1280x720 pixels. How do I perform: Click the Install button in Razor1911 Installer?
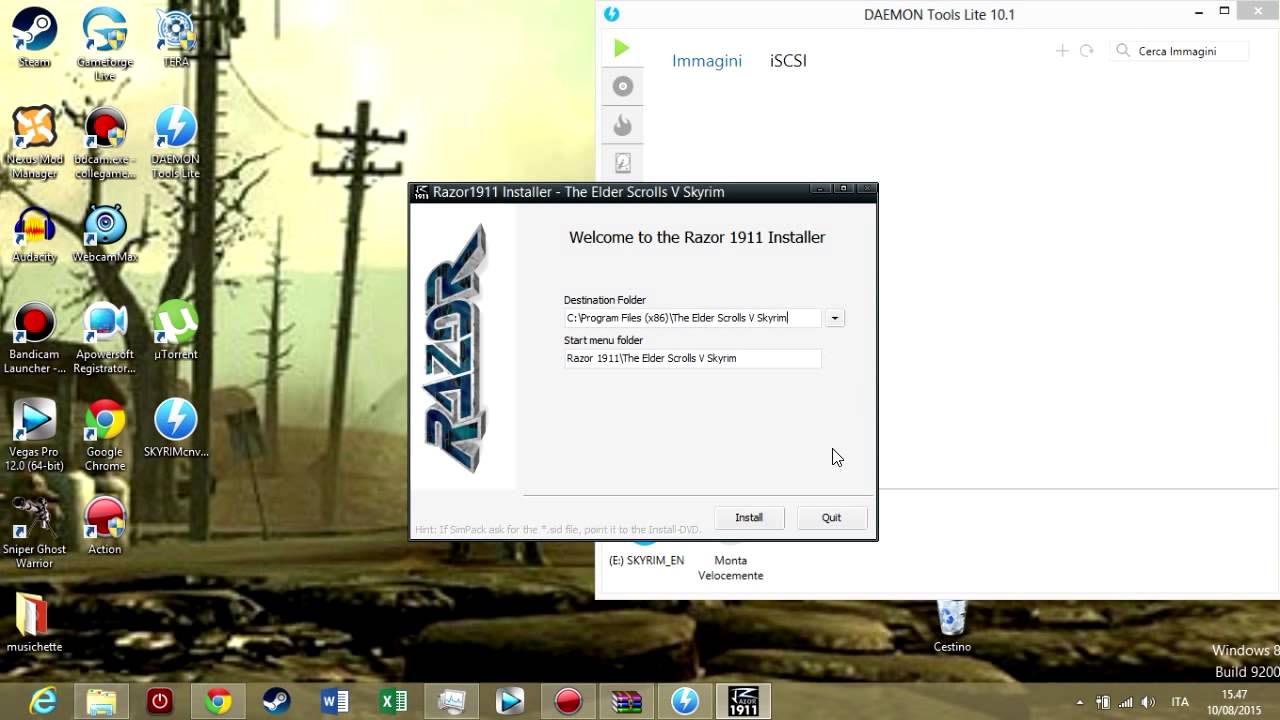tap(749, 517)
